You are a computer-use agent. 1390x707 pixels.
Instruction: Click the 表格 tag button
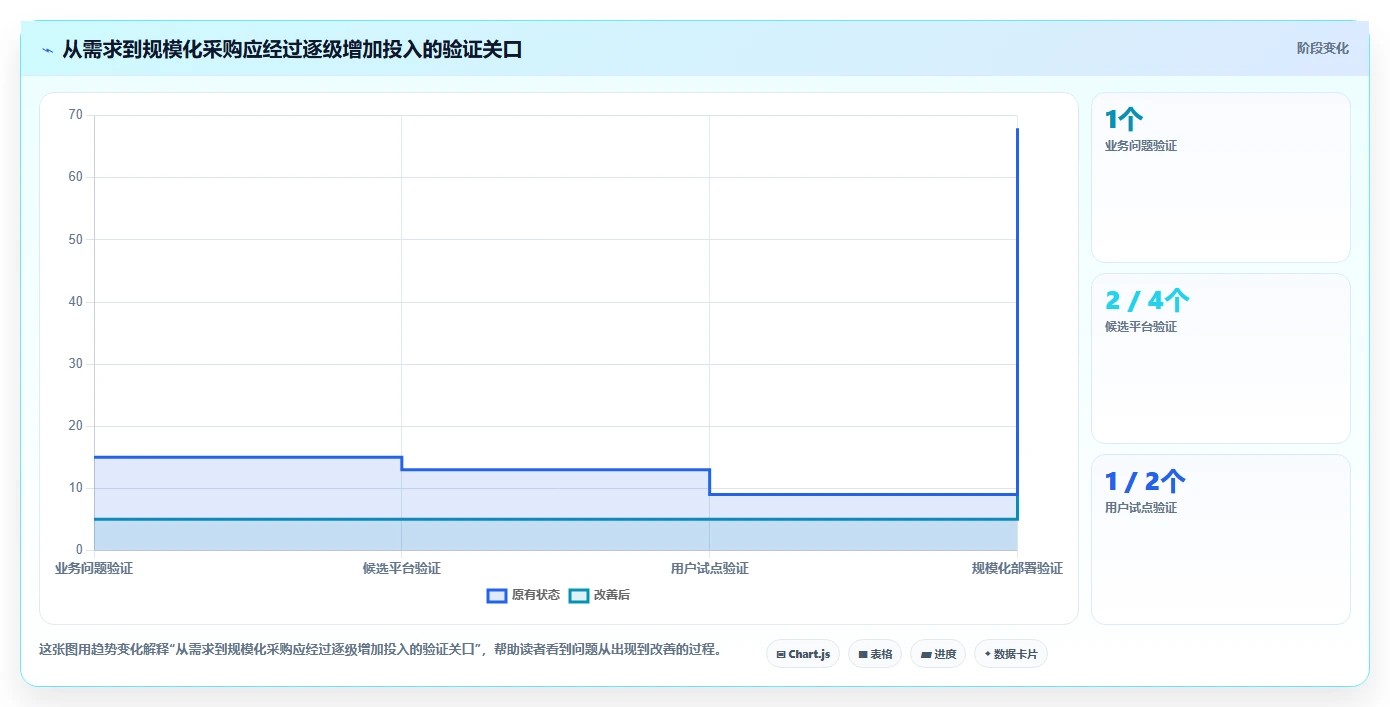(875, 654)
